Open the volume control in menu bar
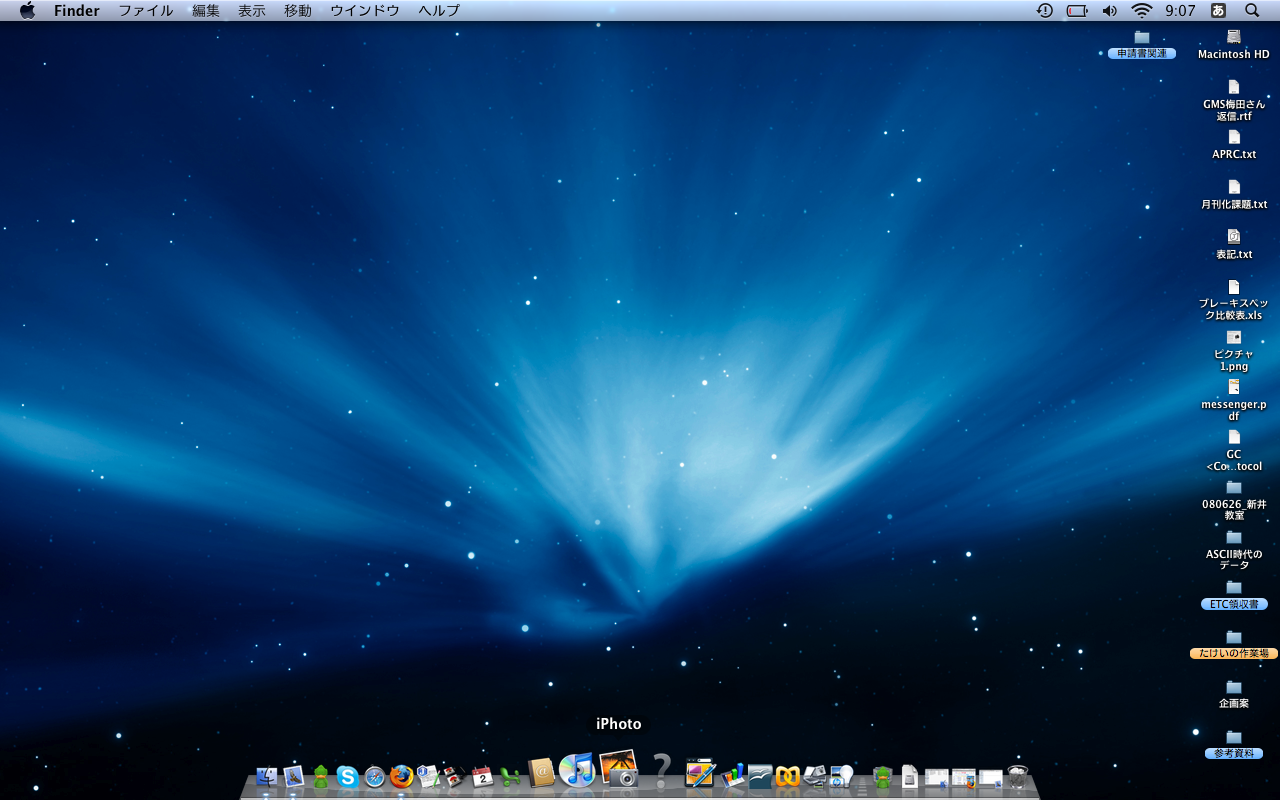 point(1110,10)
